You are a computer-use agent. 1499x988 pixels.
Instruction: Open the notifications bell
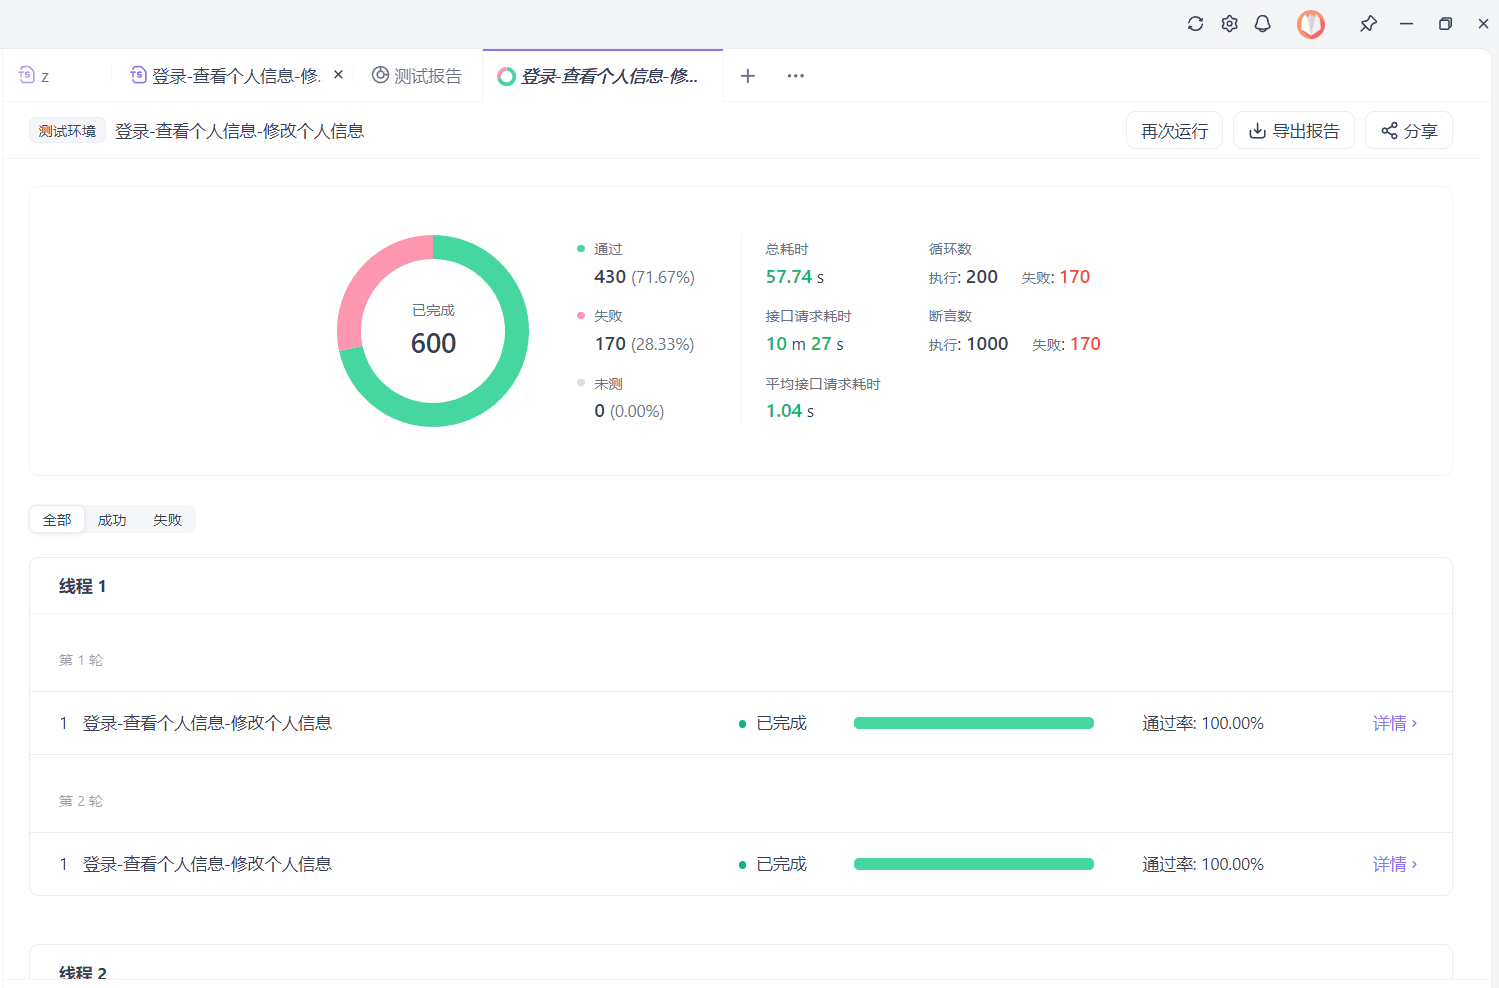(1262, 24)
